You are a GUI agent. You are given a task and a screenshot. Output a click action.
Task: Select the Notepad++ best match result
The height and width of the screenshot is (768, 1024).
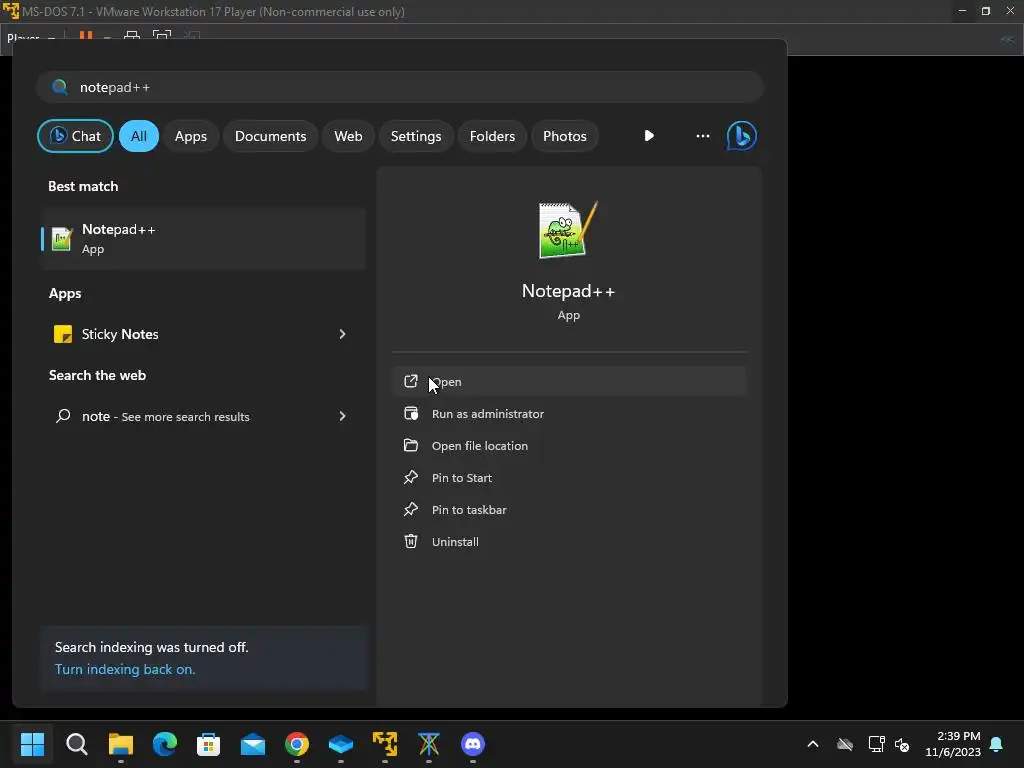[203, 239]
